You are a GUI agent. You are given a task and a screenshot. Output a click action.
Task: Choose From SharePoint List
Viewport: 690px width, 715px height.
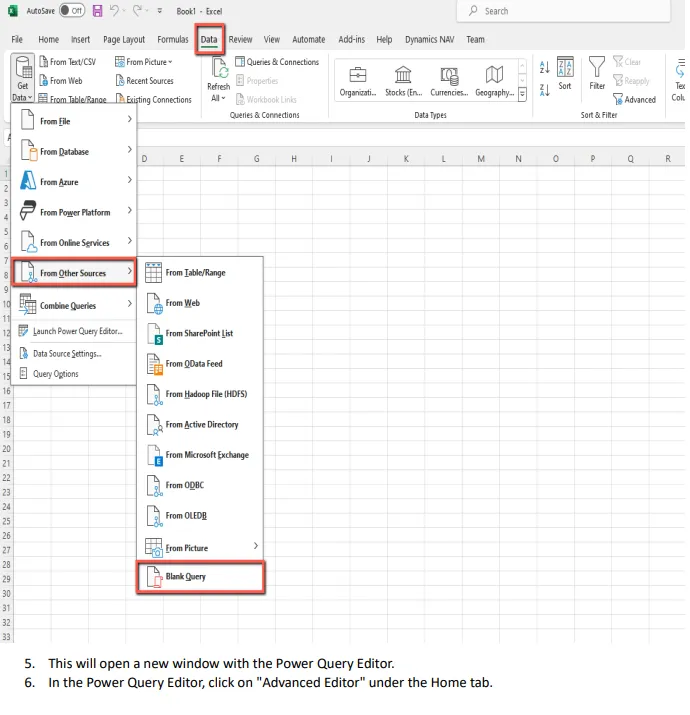[200, 333]
